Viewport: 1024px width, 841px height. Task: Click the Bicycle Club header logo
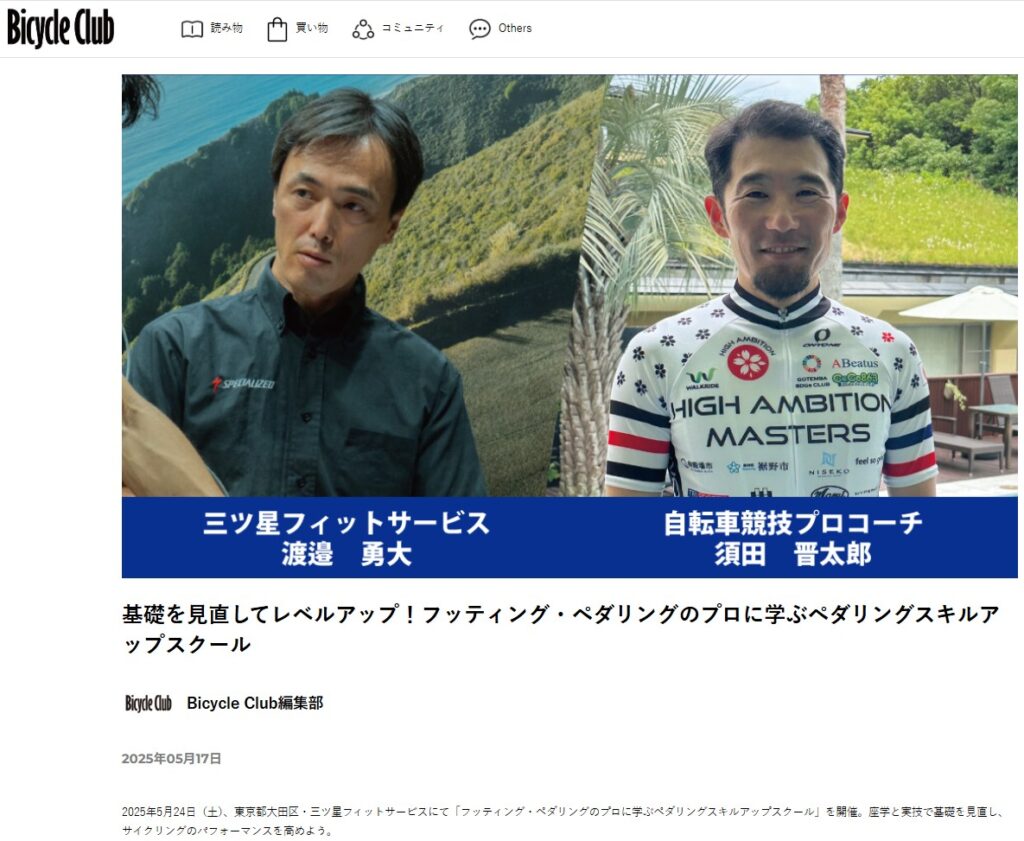coord(60,28)
